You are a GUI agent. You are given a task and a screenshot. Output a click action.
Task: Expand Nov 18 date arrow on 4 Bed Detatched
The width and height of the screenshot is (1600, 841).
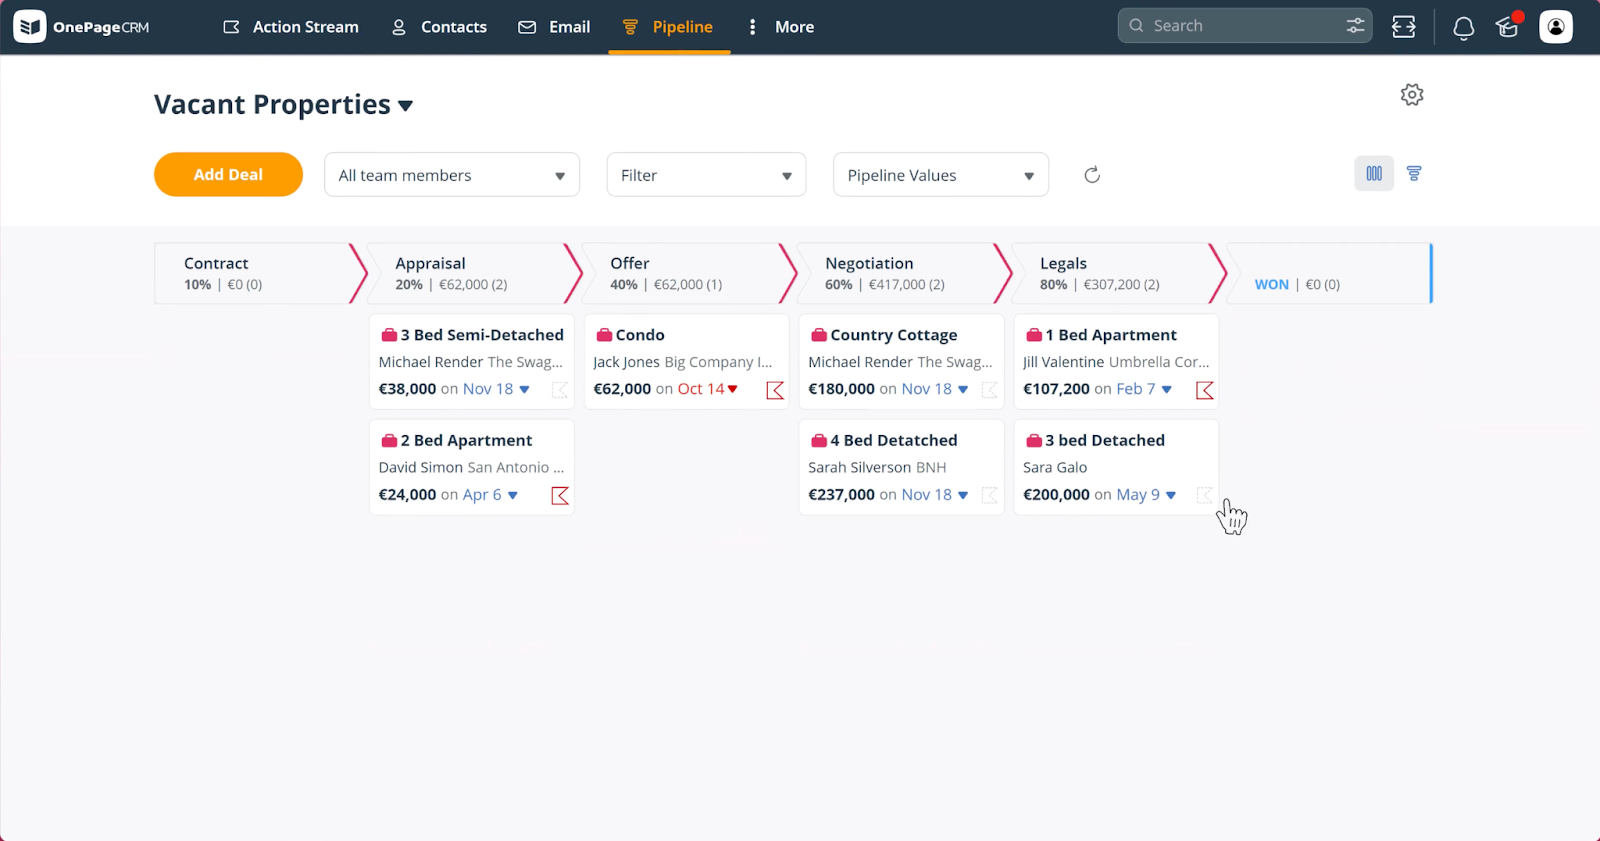[963, 495]
